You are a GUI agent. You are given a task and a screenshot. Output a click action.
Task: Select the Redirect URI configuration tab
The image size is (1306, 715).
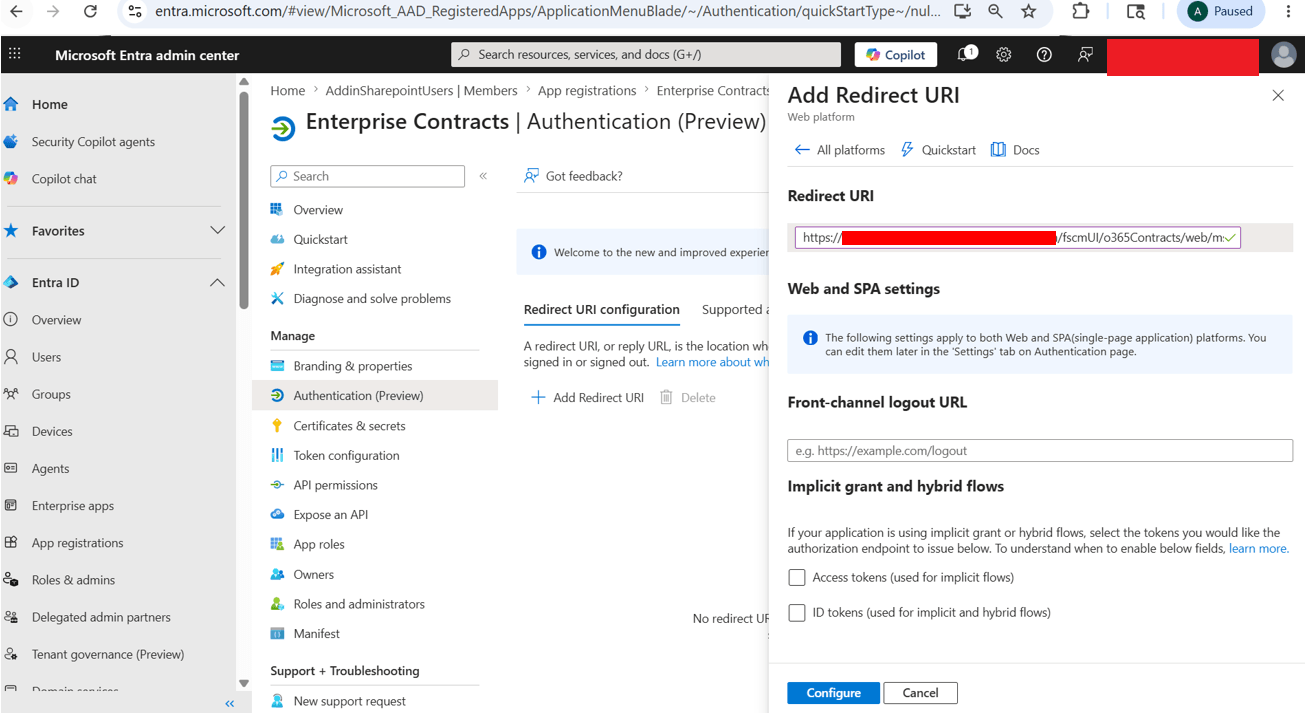click(602, 310)
